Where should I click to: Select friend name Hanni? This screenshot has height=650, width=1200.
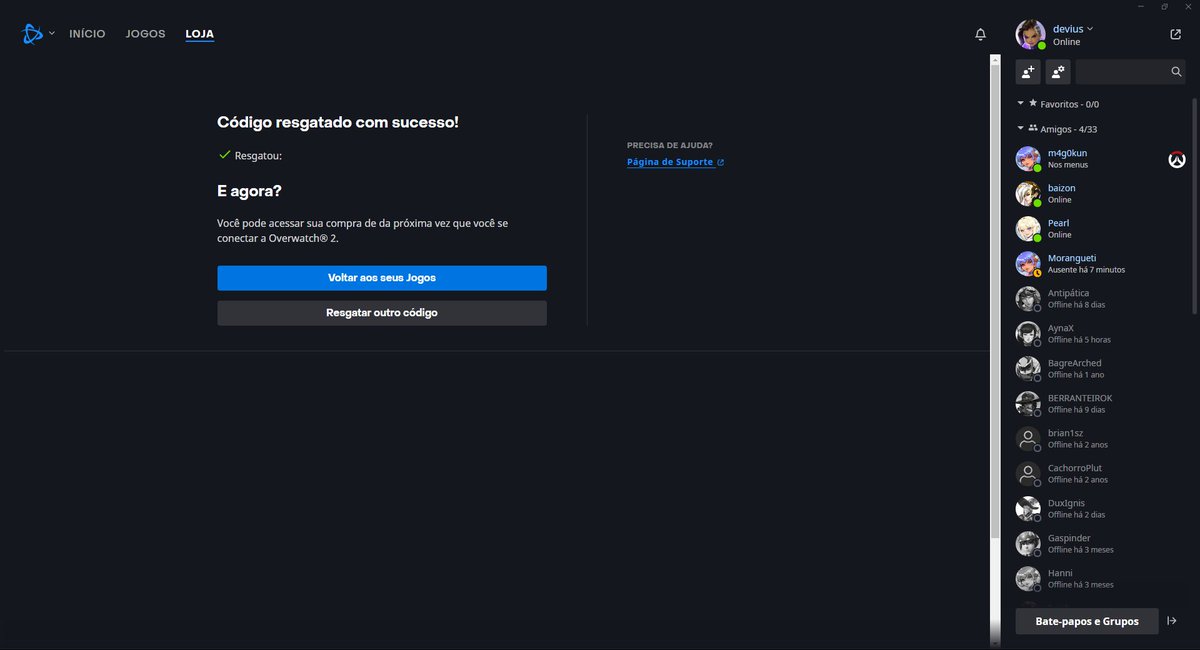pos(1060,573)
